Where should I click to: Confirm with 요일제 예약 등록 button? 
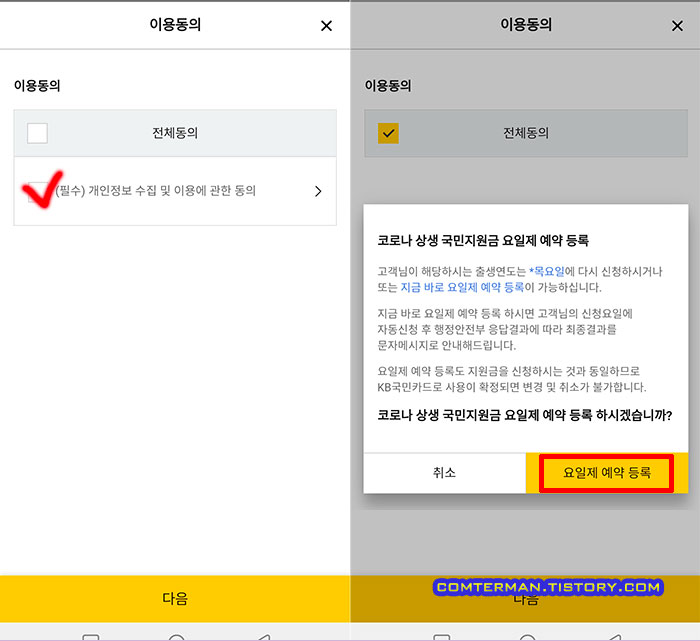(607, 473)
